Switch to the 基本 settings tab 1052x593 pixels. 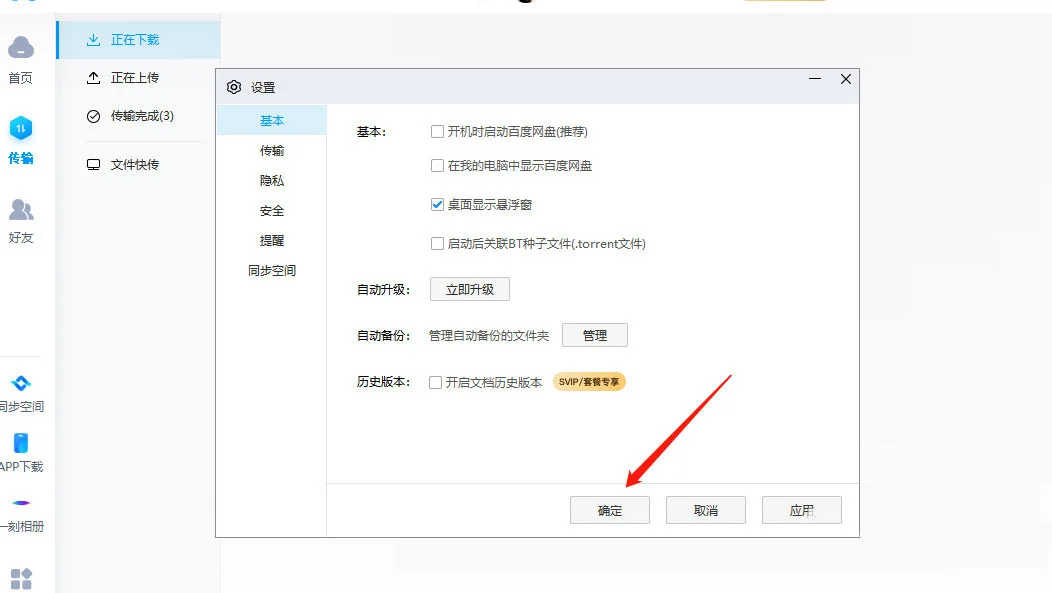coord(272,121)
